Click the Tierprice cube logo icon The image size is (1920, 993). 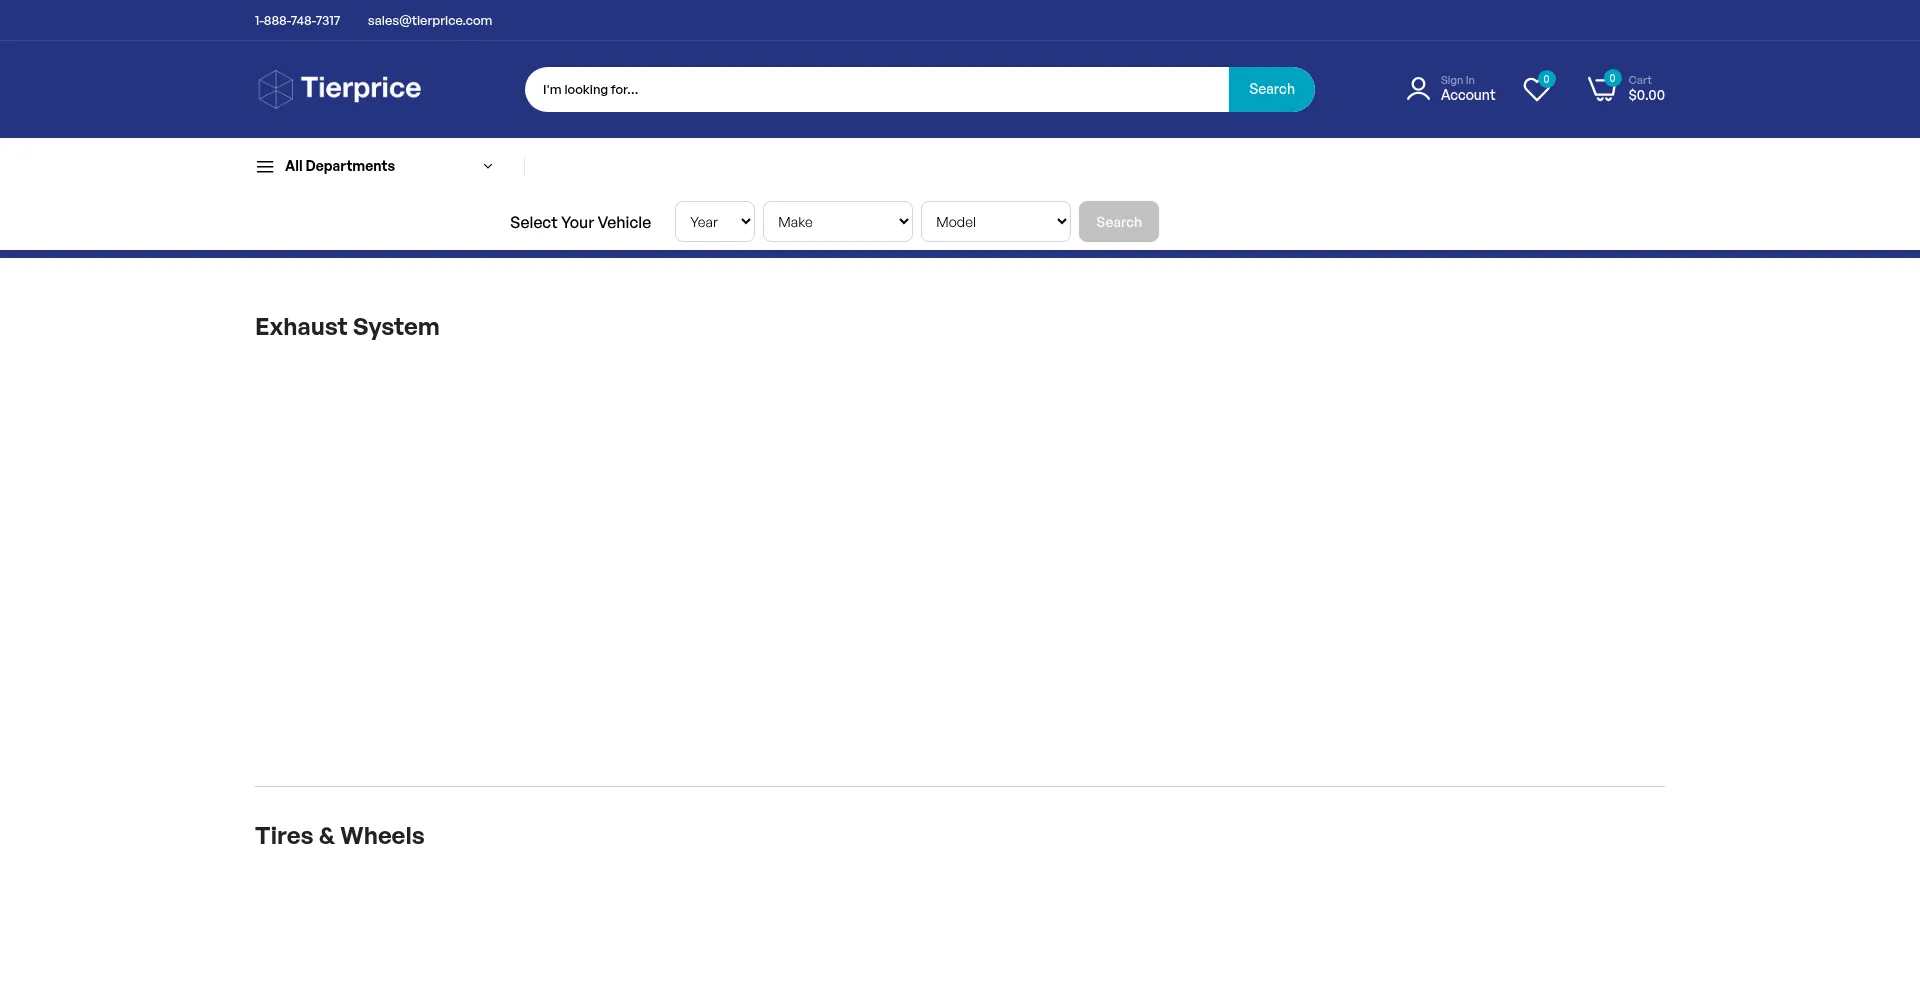(x=275, y=89)
